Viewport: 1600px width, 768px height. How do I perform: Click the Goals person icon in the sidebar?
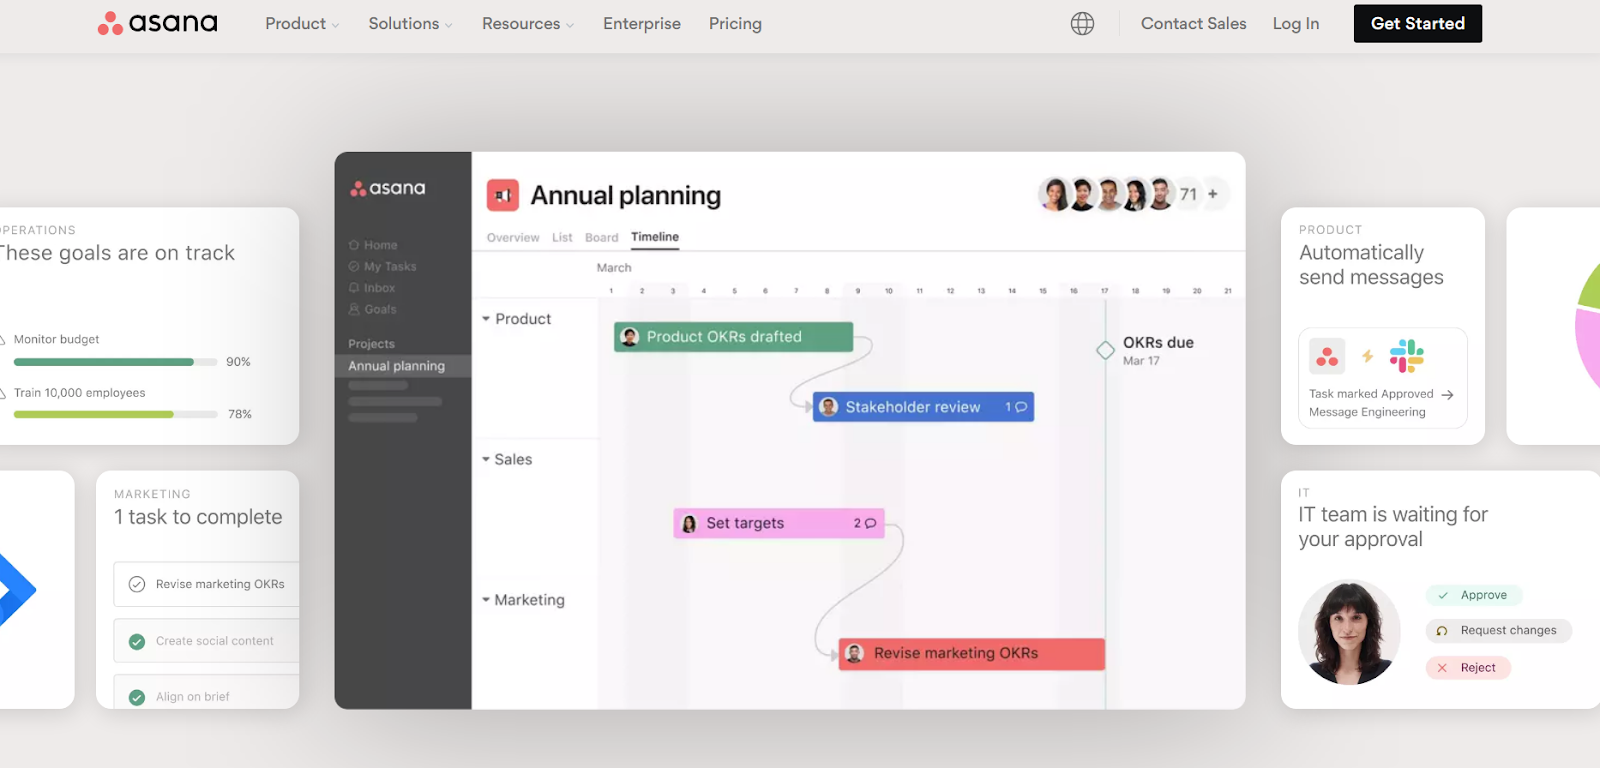354,309
